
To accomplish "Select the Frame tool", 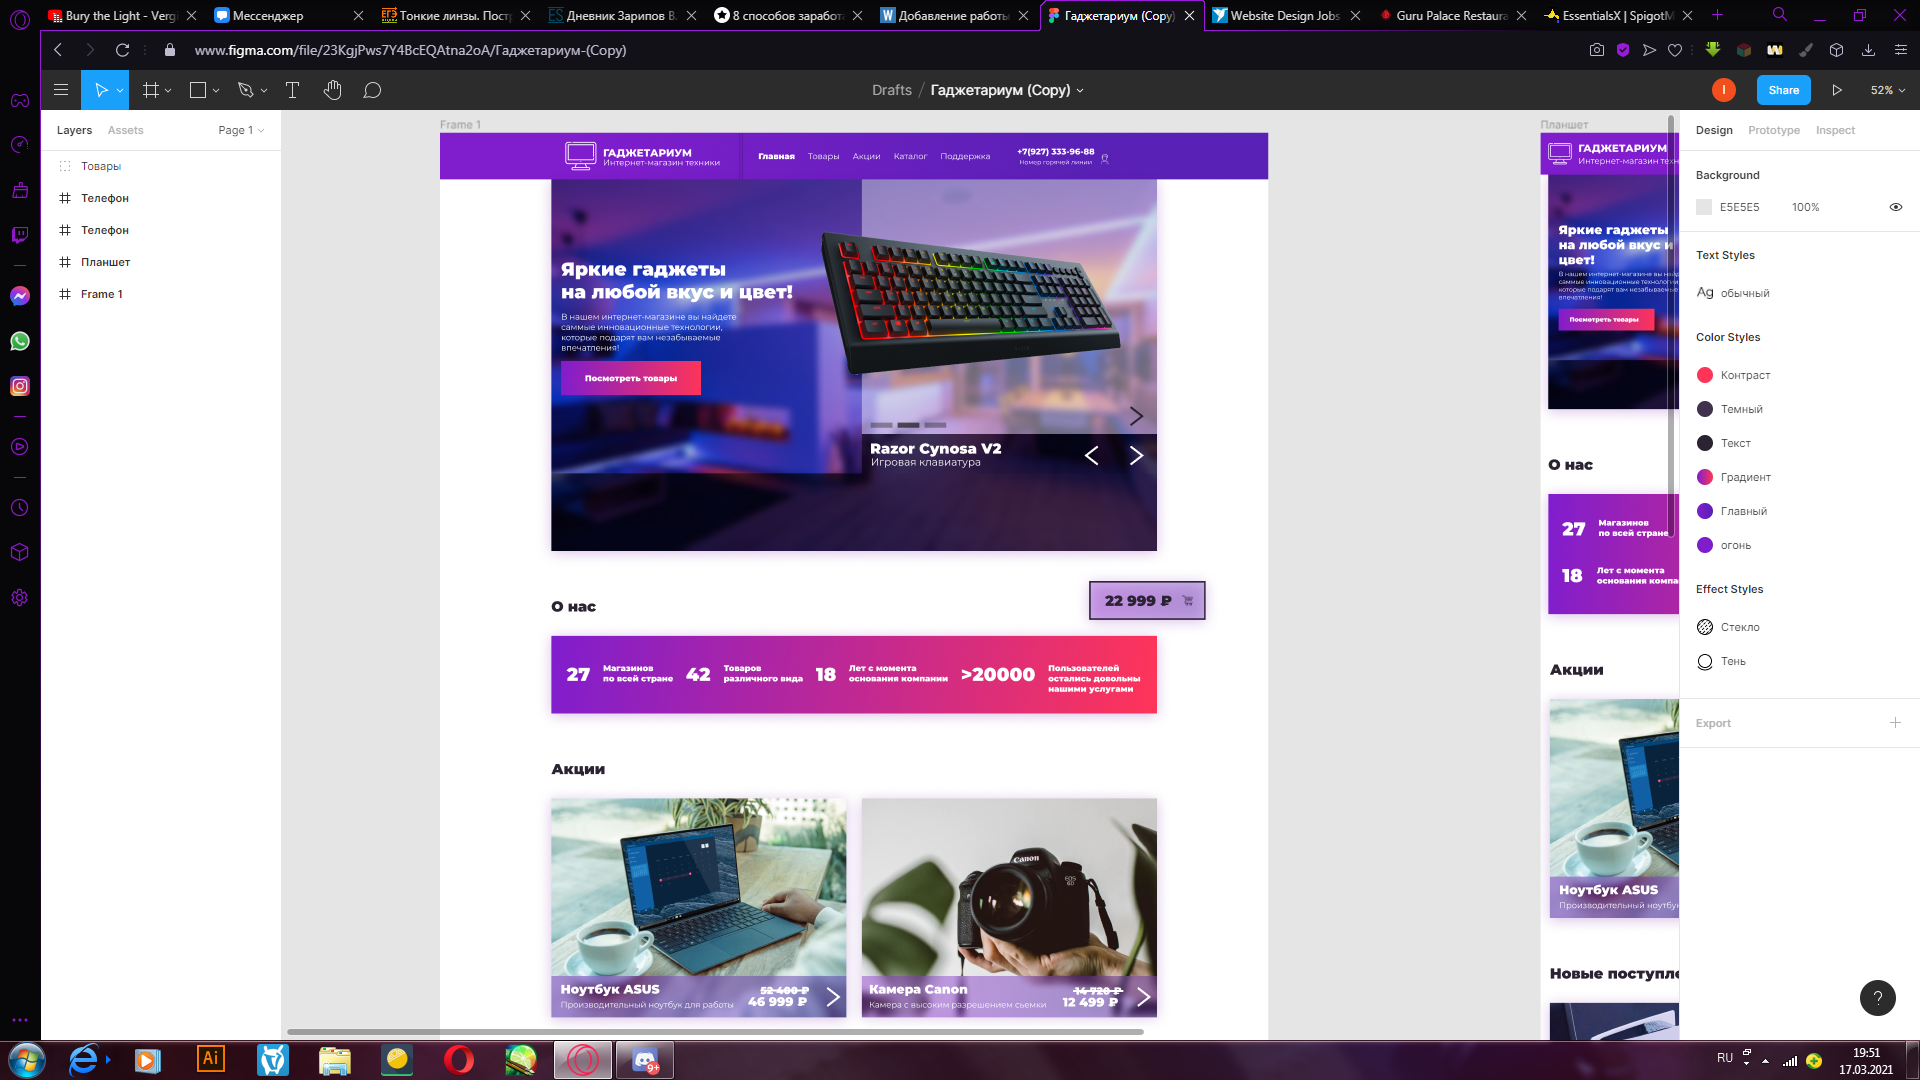I will pyautogui.click(x=151, y=90).
